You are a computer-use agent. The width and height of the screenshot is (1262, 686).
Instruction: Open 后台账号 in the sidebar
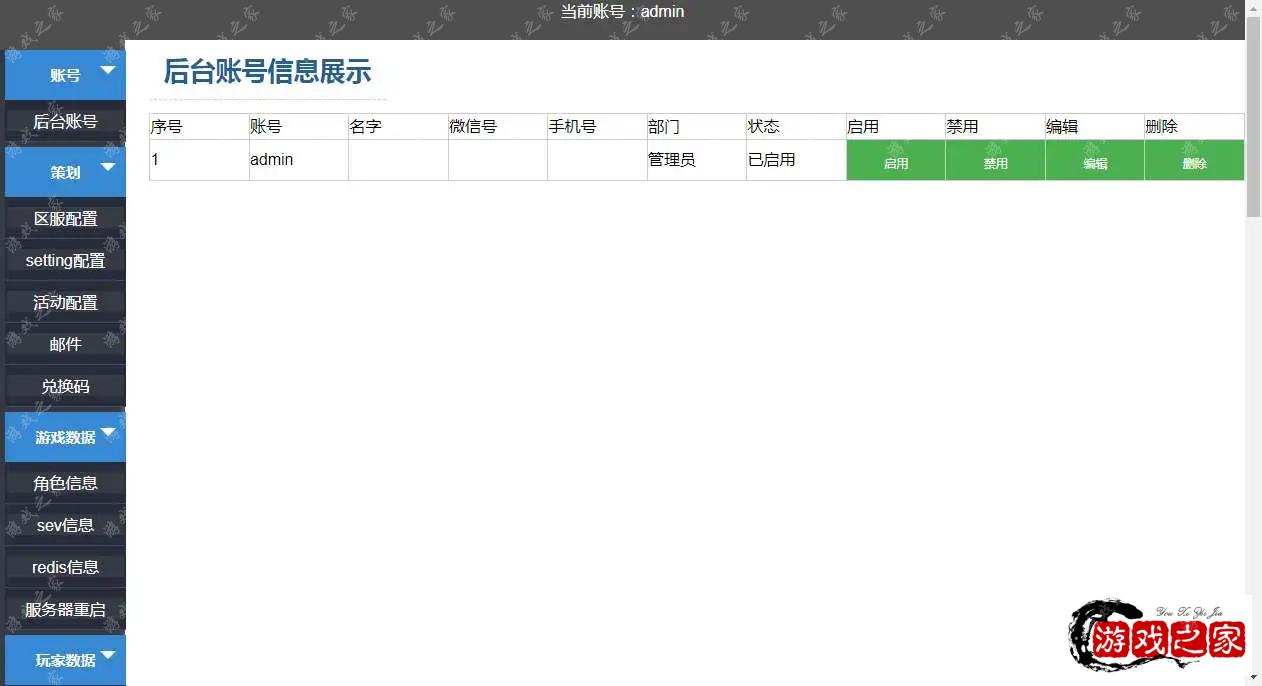click(x=65, y=122)
